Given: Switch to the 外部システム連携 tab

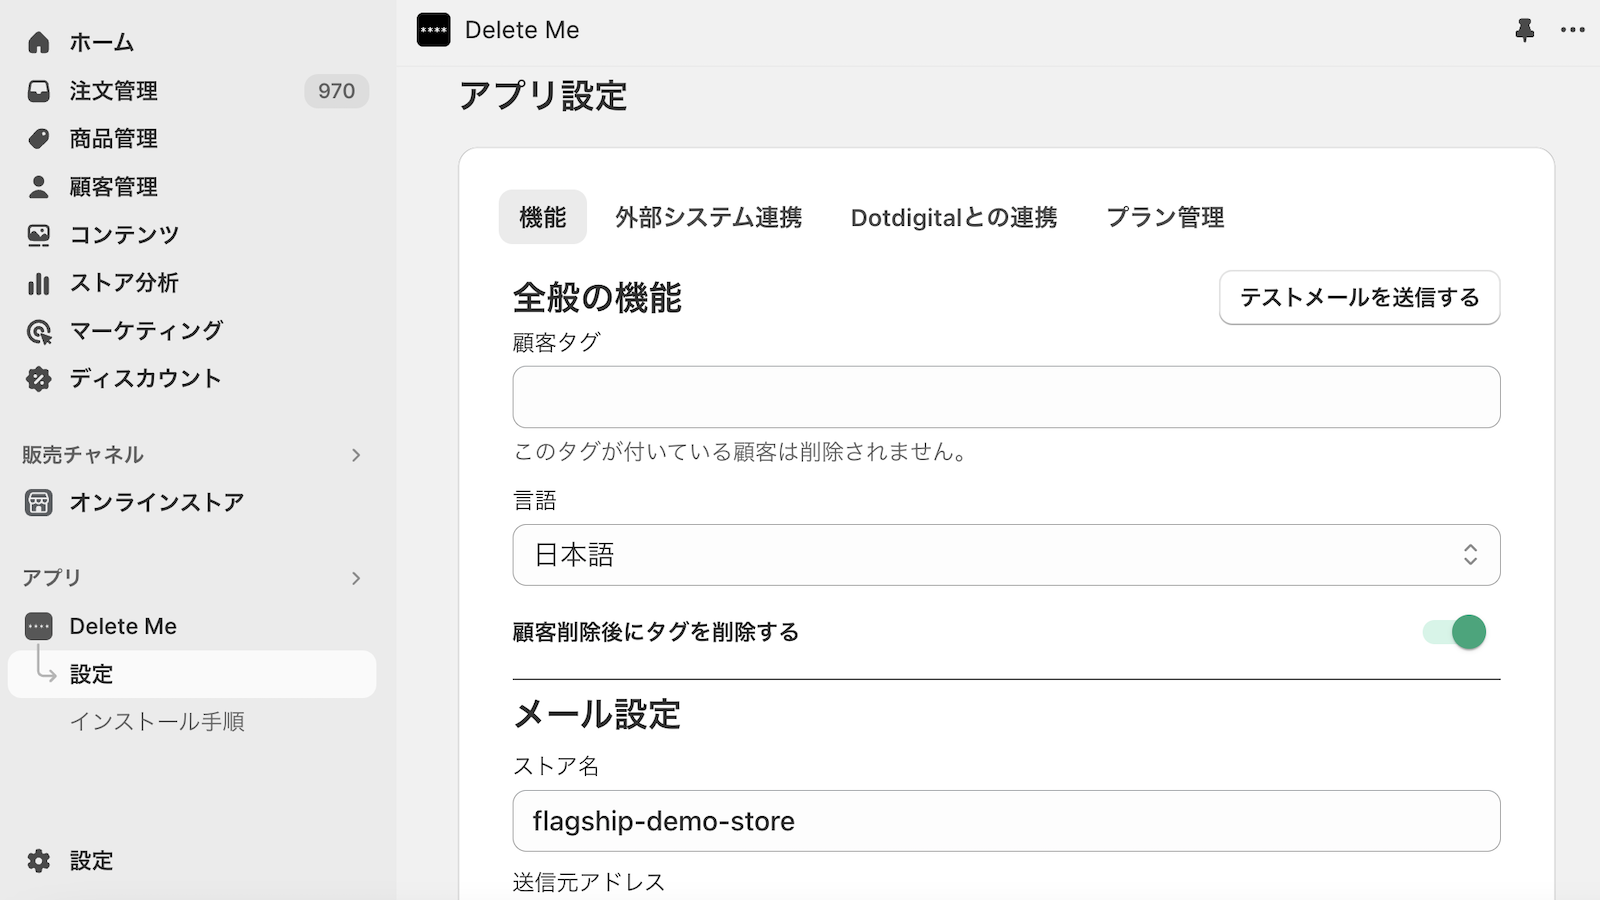Looking at the screenshot, I should [709, 217].
